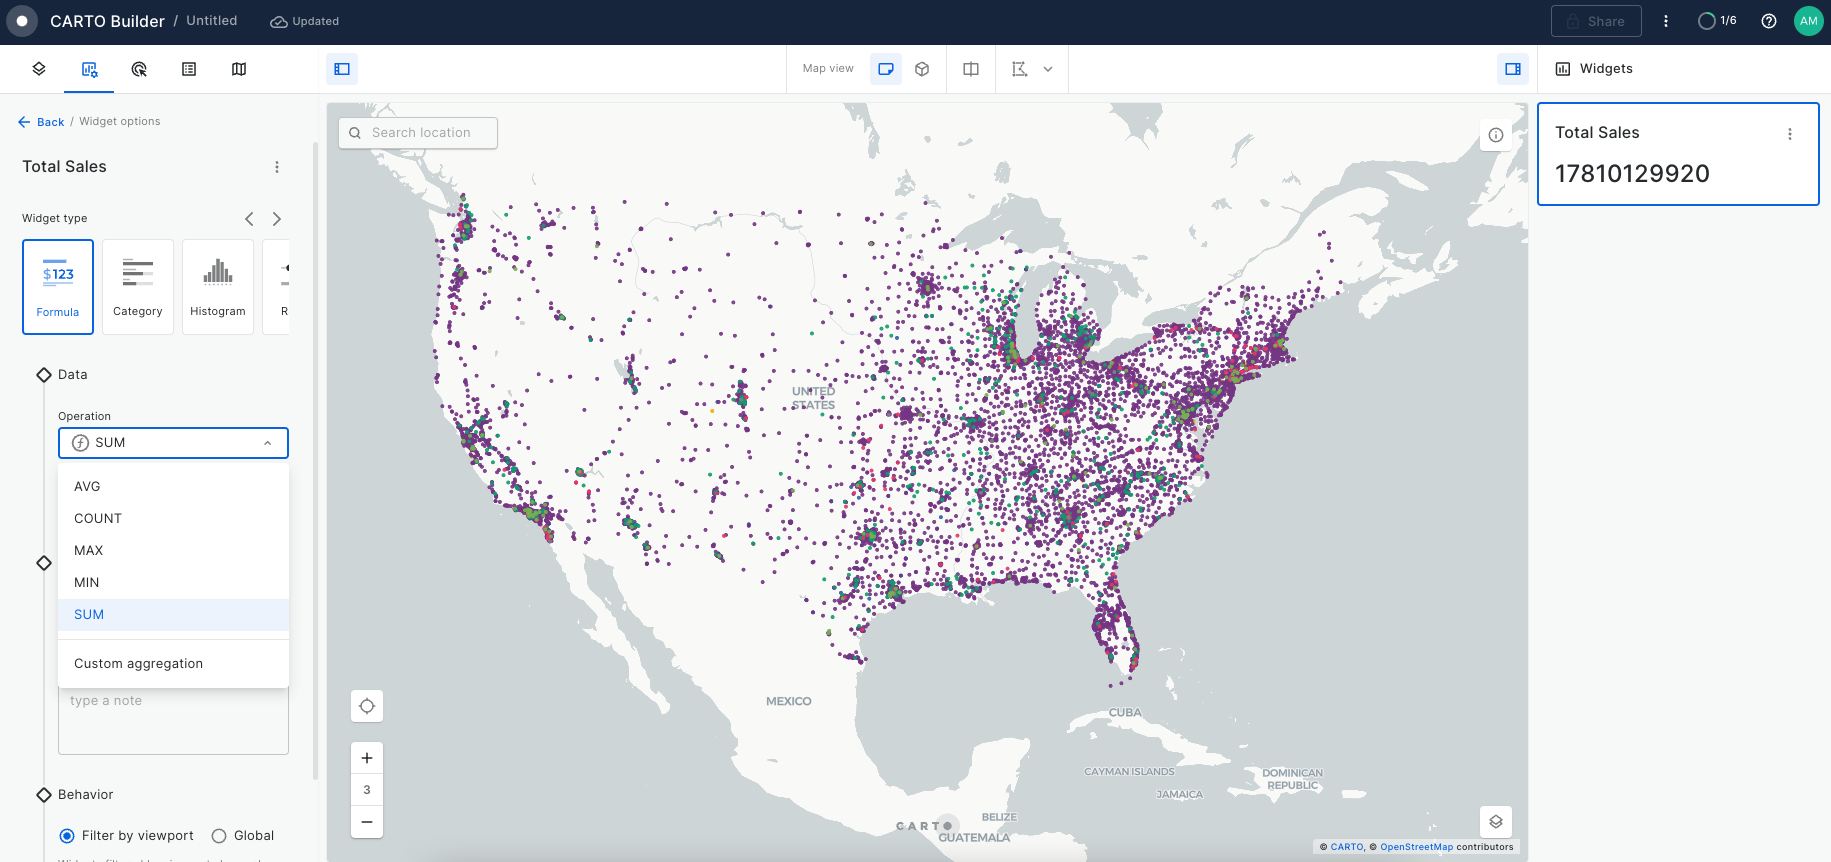Open the help question mark icon
The image size is (1831, 862).
point(1769,21)
